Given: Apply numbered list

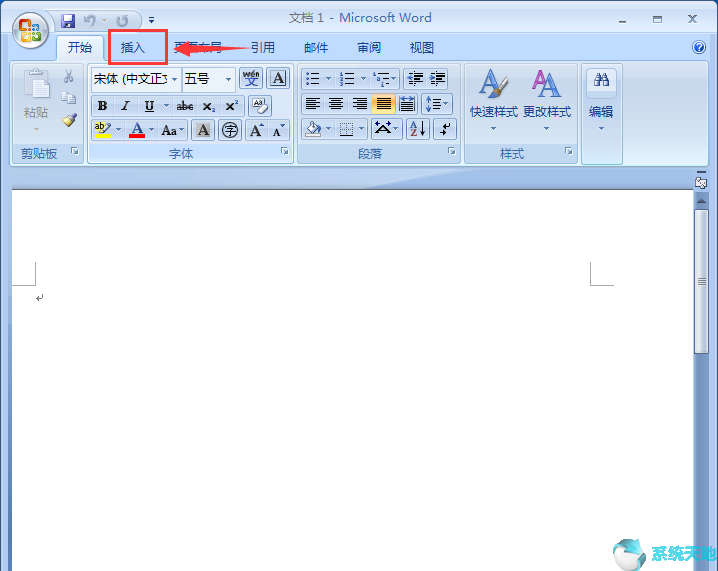Looking at the screenshot, I should tap(347, 79).
